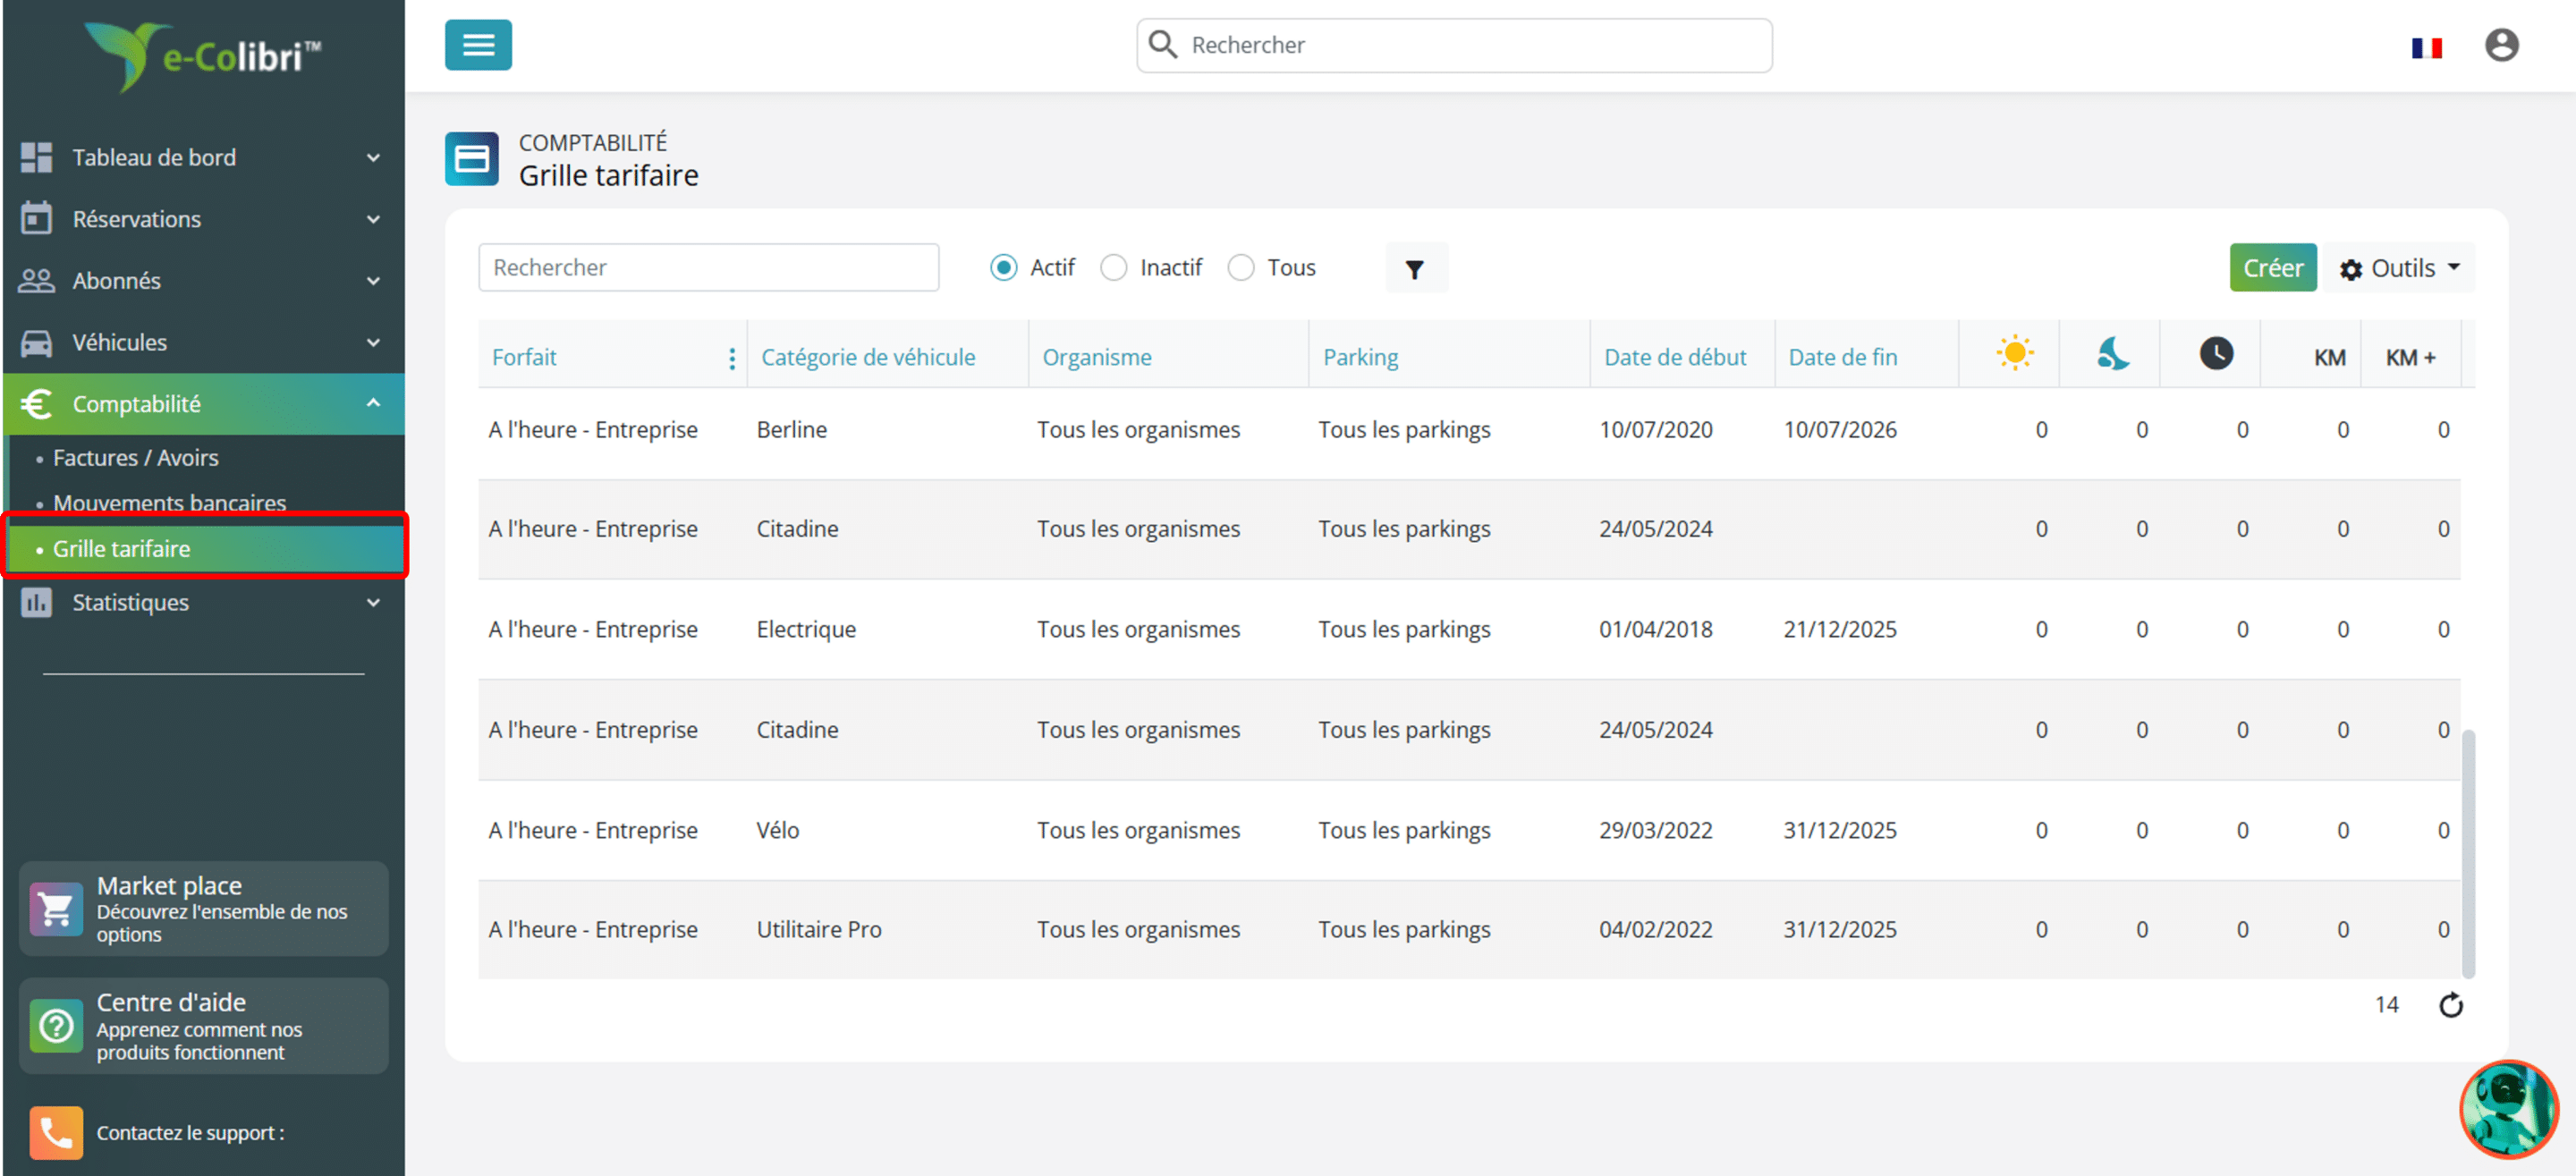Open Factures / Avoirs submenu item
The height and width of the screenshot is (1176, 2576).
[x=135, y=457]
